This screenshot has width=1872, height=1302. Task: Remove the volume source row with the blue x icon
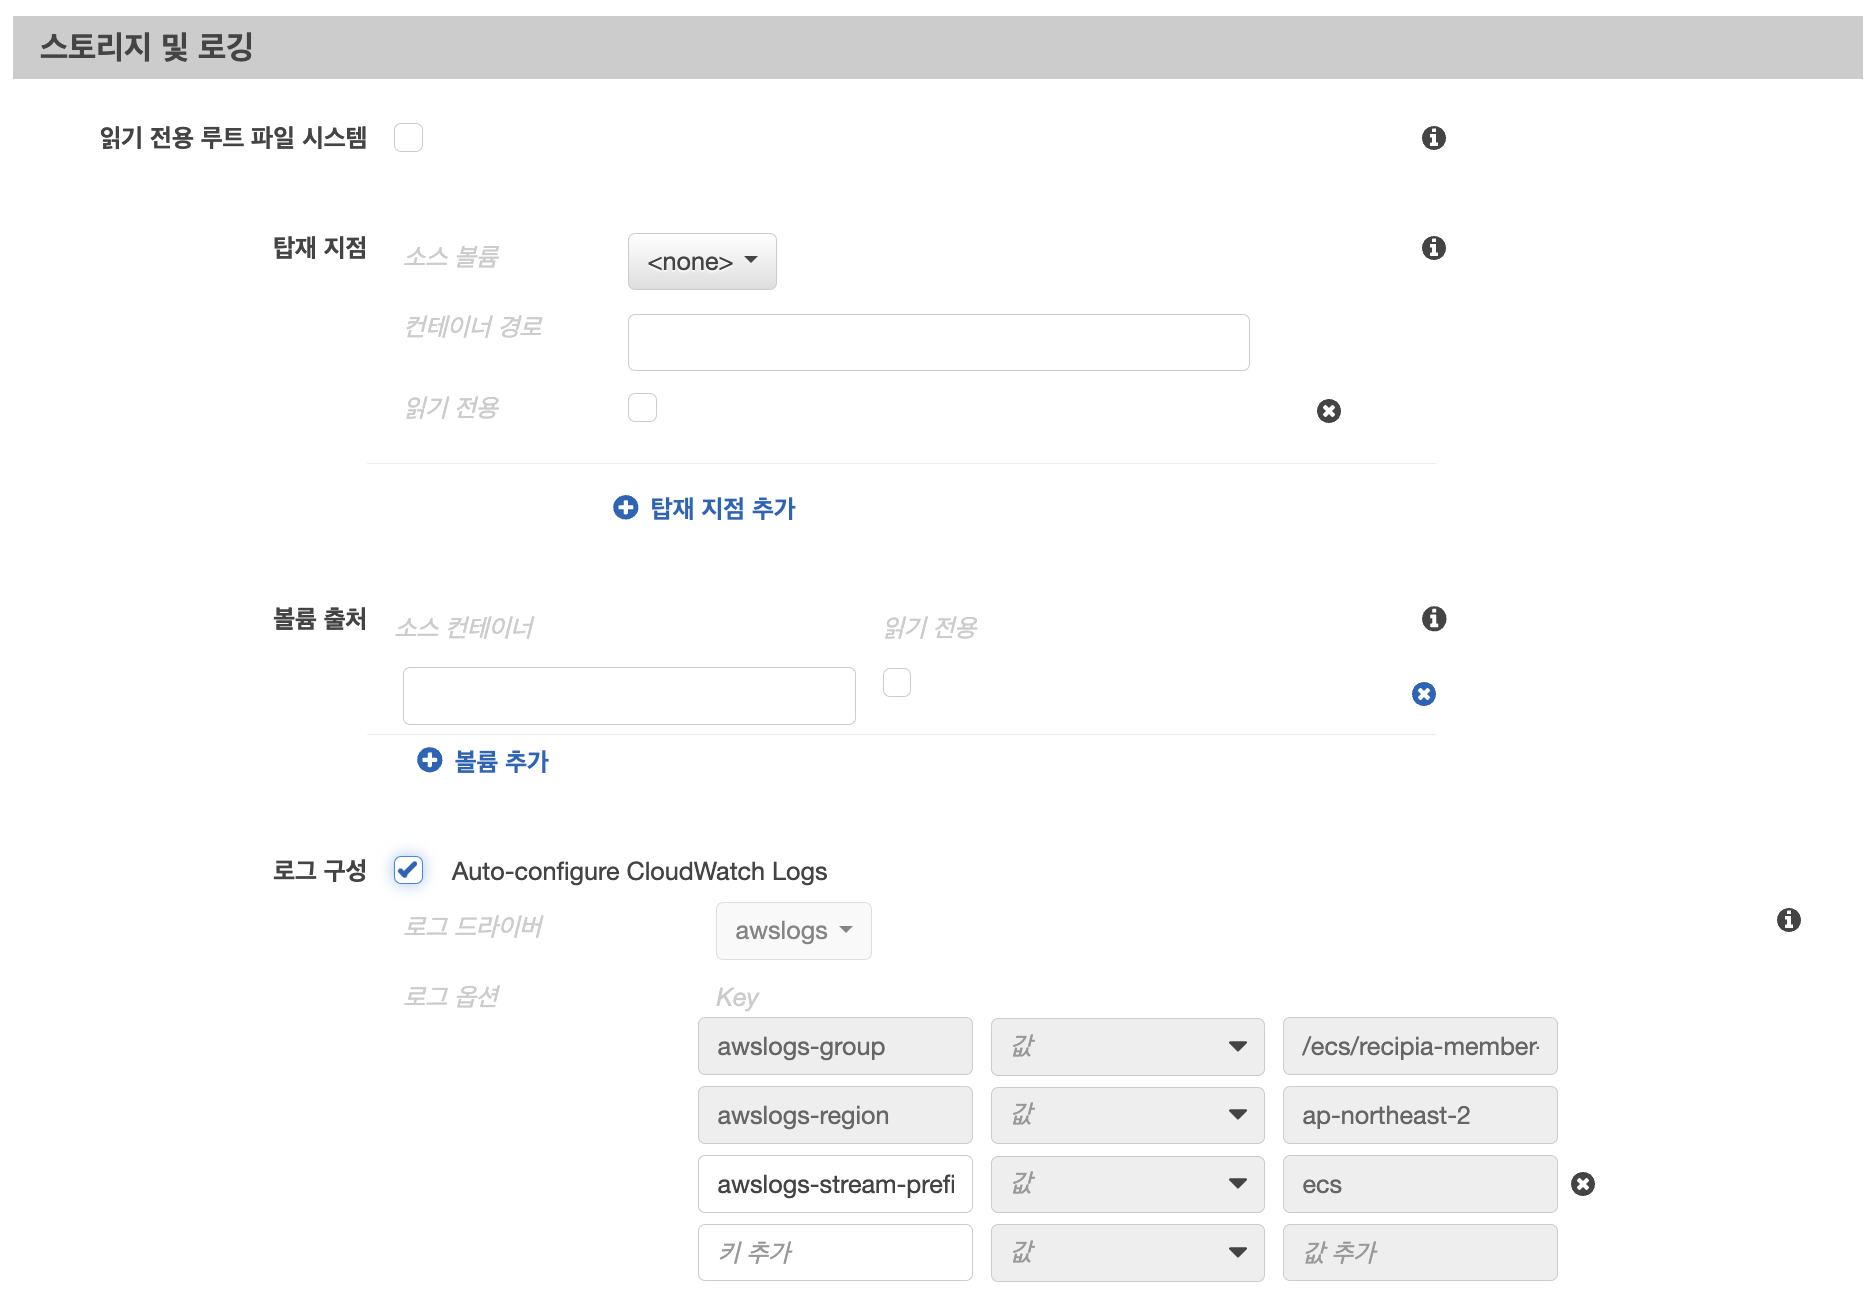[1424, 693]
